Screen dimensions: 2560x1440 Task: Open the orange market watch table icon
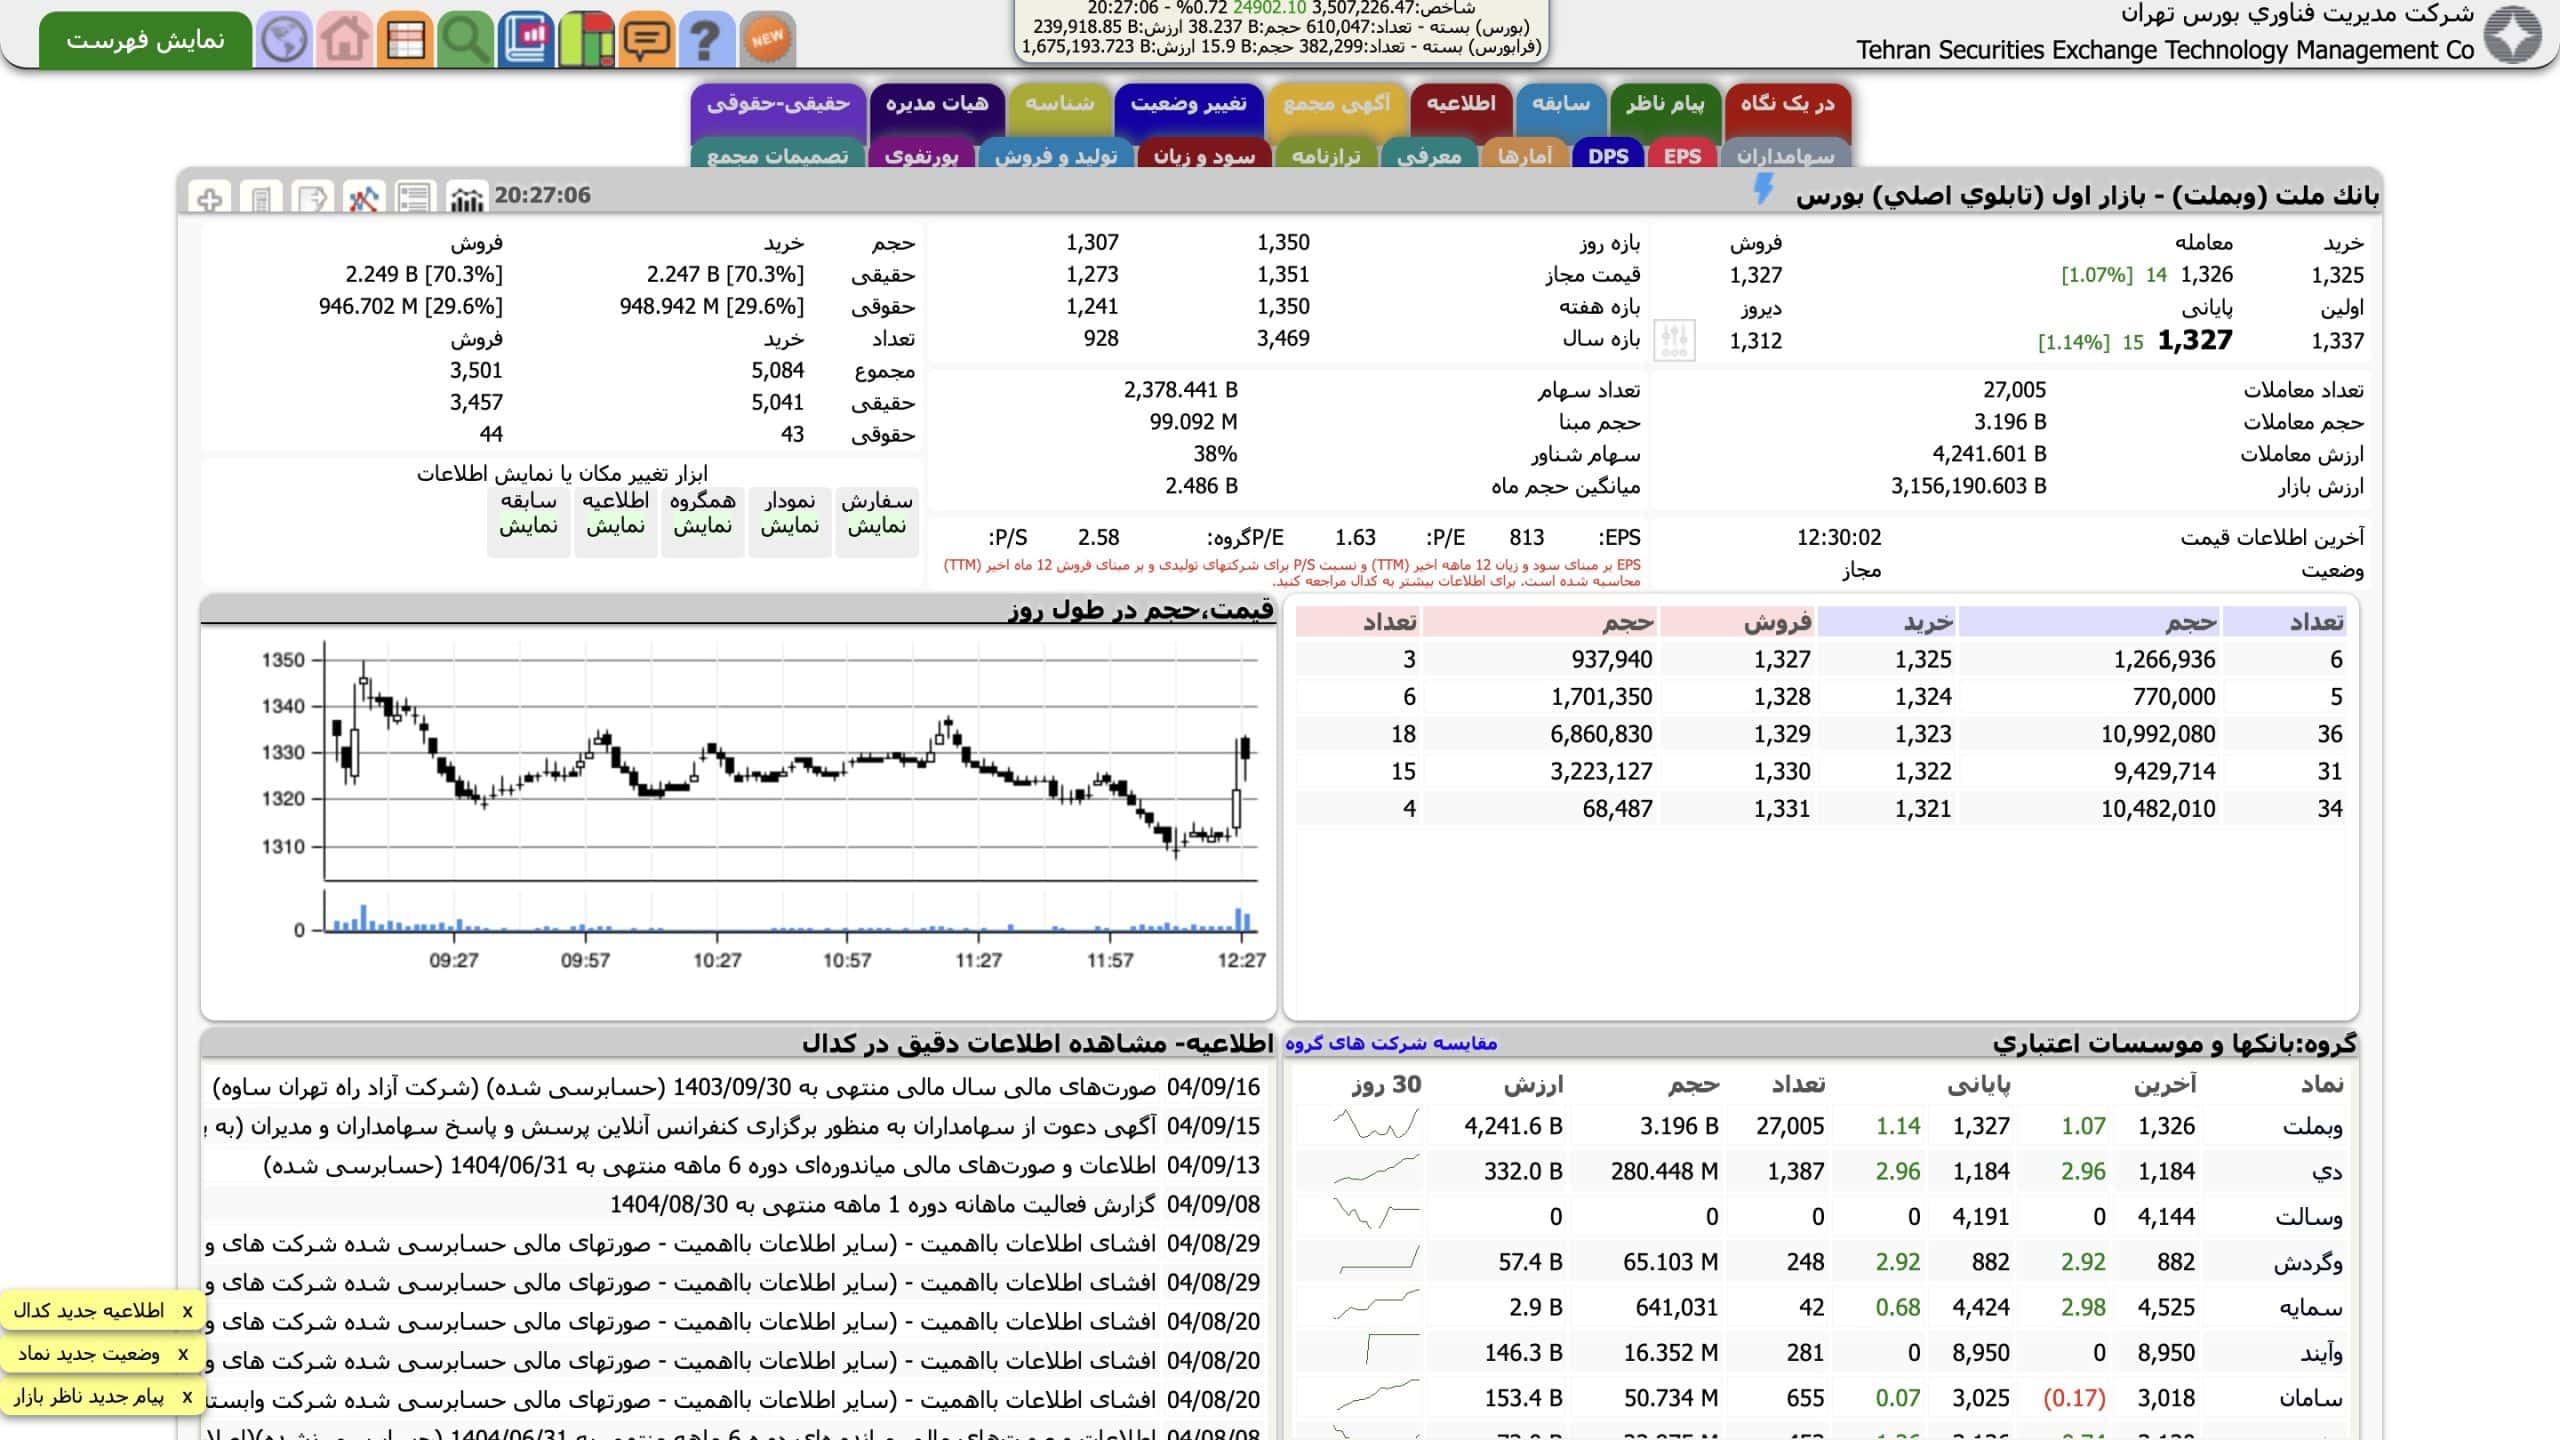tap(405, 40)
